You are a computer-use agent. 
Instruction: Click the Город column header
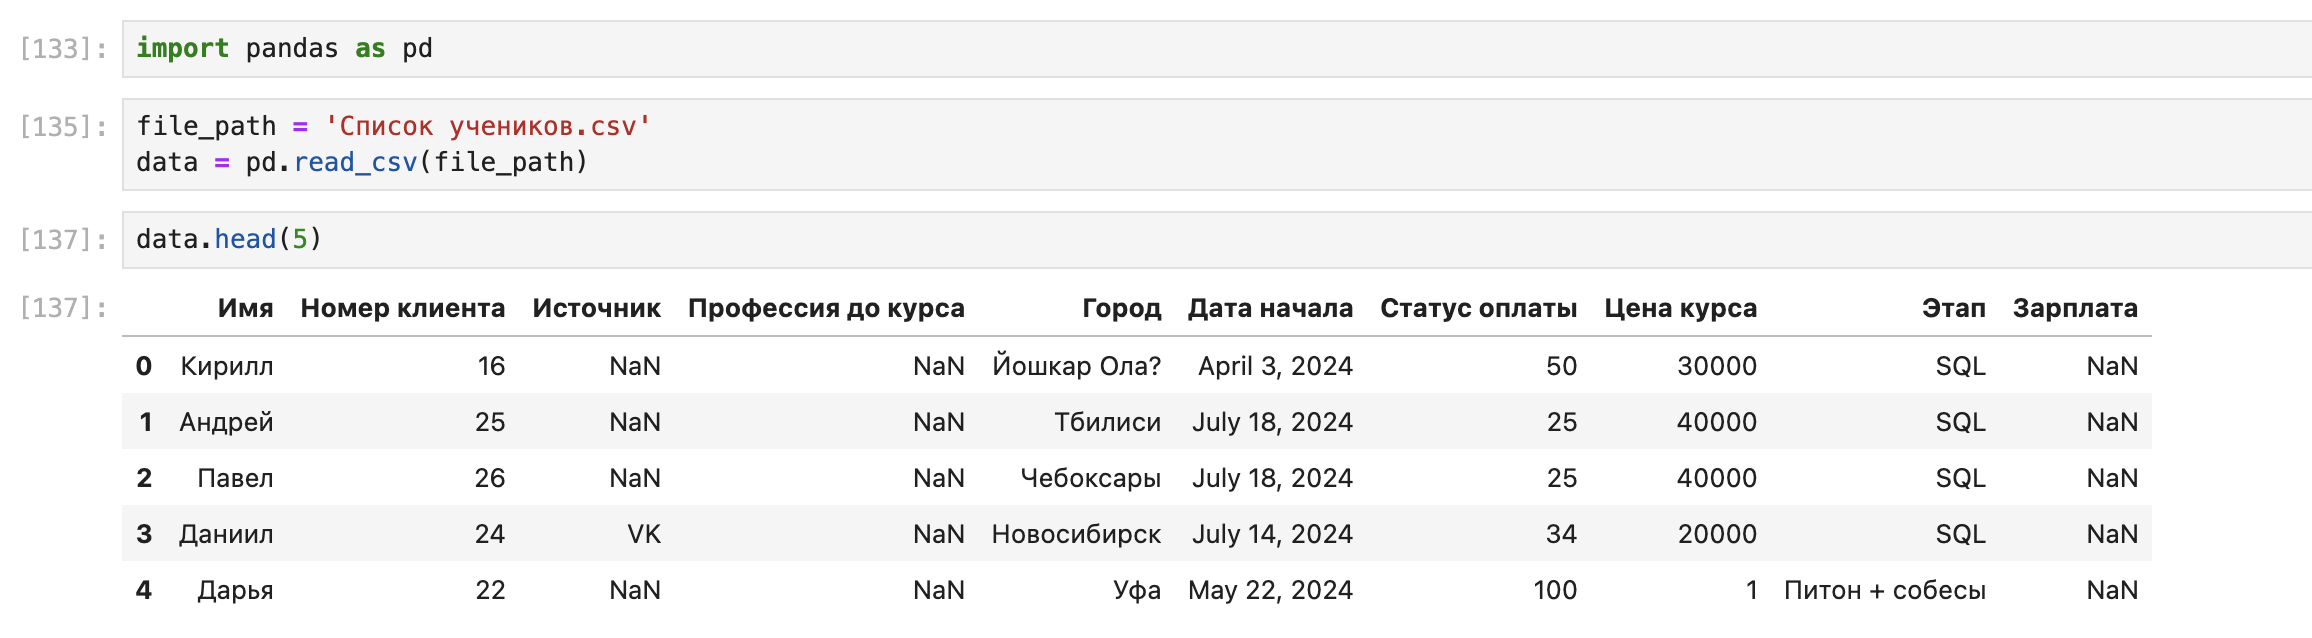click(x=1121, y=308)
